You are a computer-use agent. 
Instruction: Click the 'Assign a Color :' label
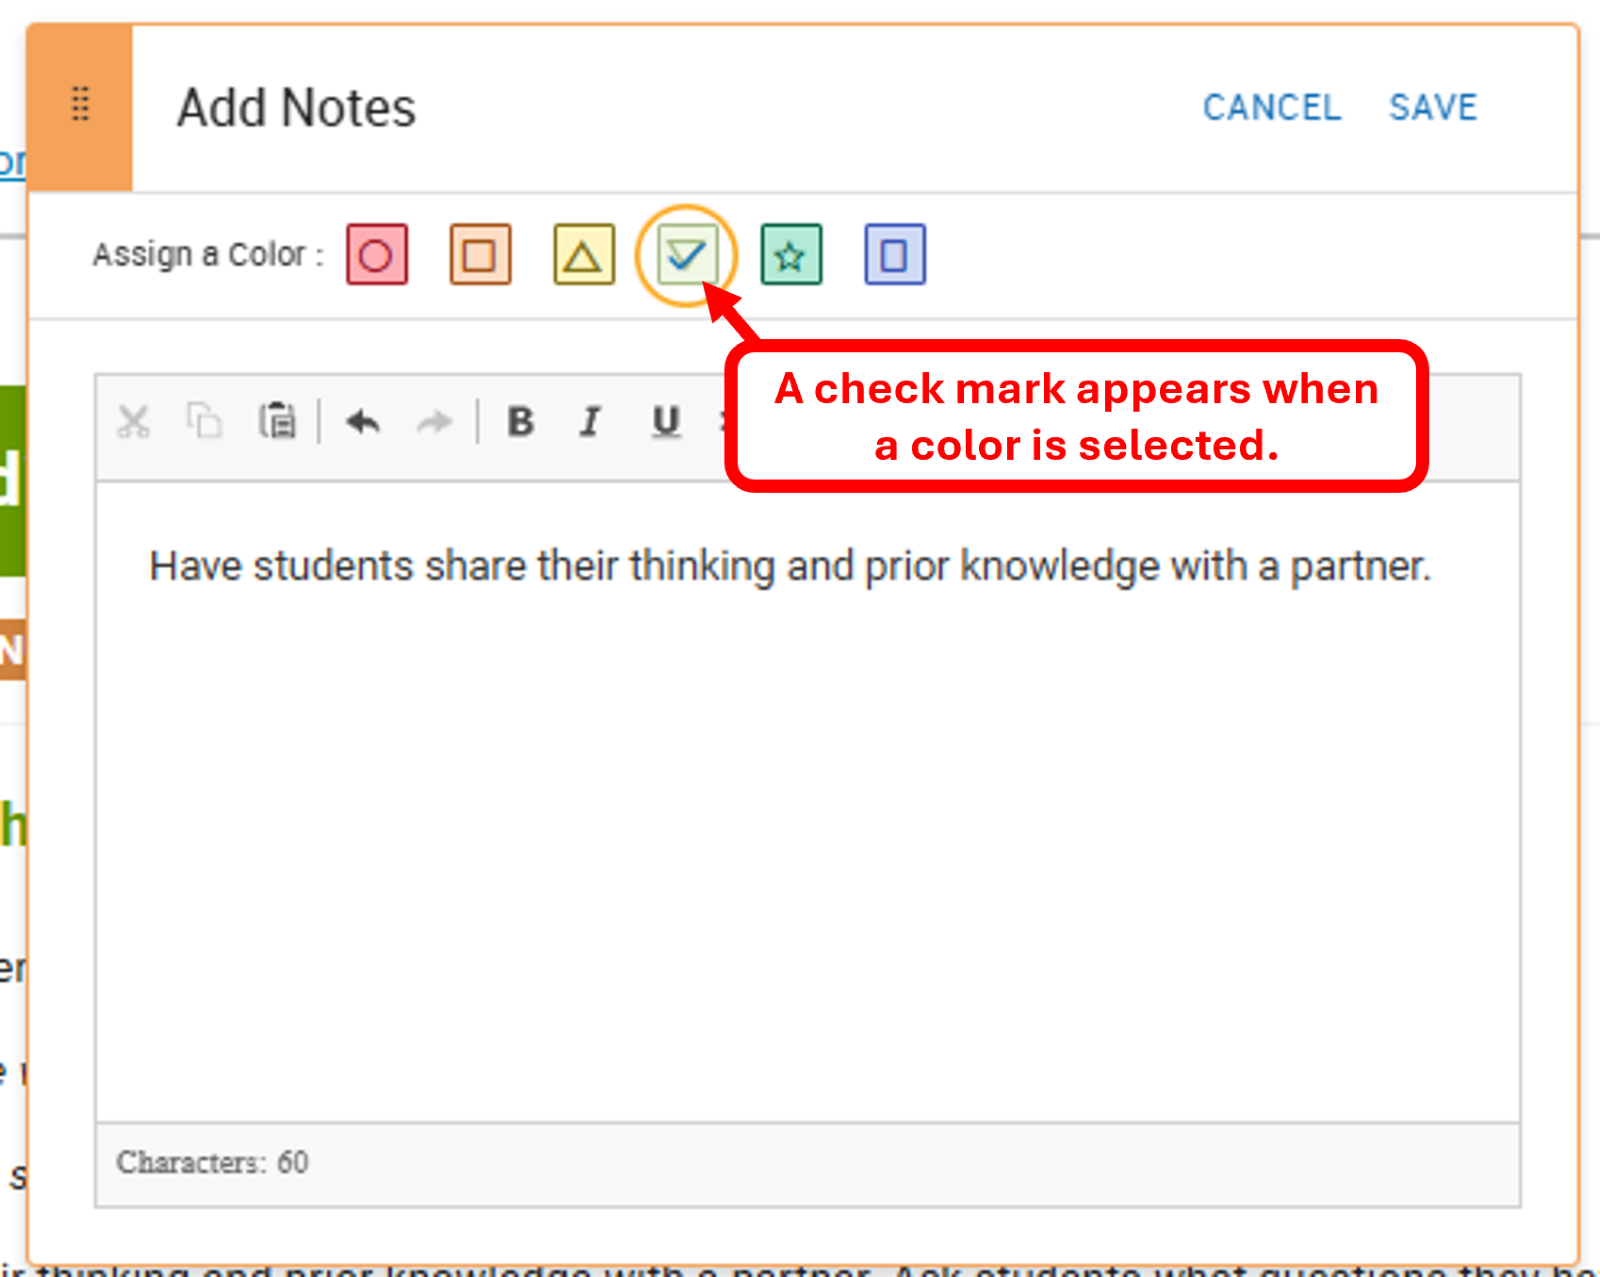(x=208, y=255)
